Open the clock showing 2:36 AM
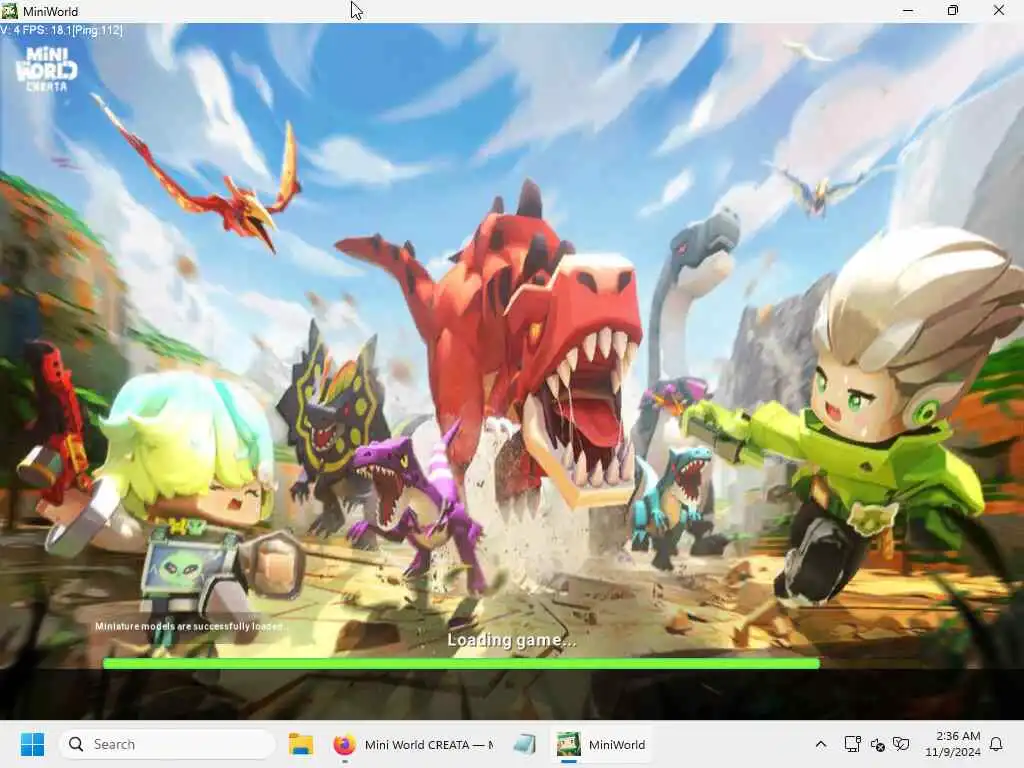1024x768 pixels. click(953, 744)
